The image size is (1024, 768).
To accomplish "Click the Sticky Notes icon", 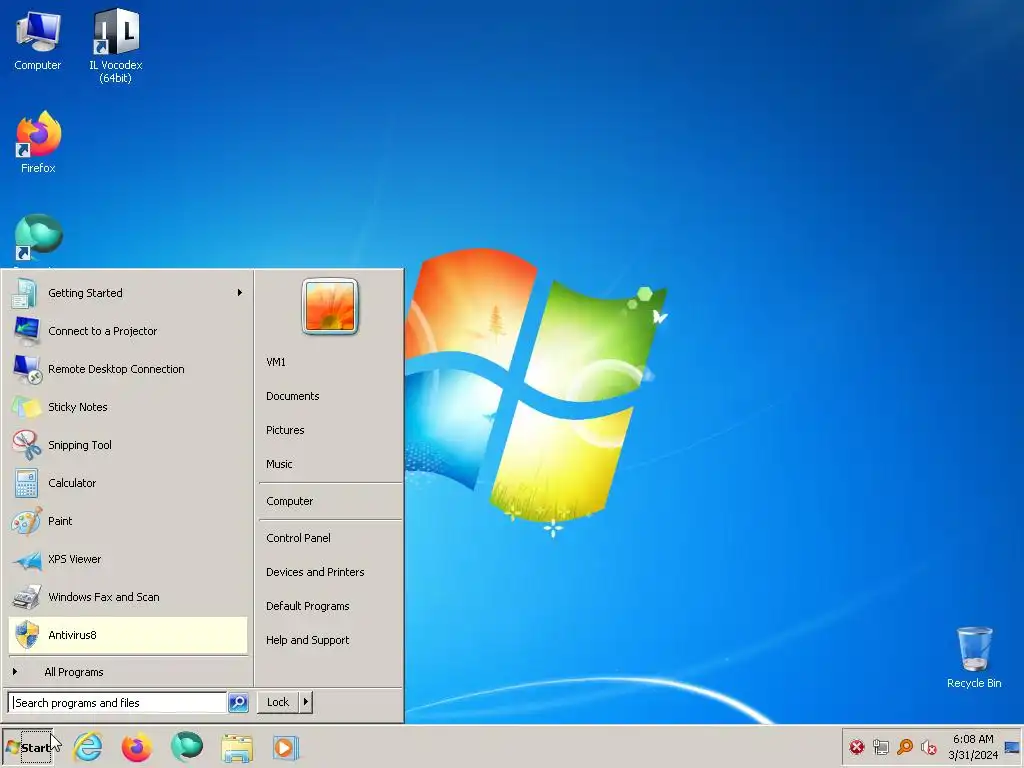I will click(x=26, y=407).
